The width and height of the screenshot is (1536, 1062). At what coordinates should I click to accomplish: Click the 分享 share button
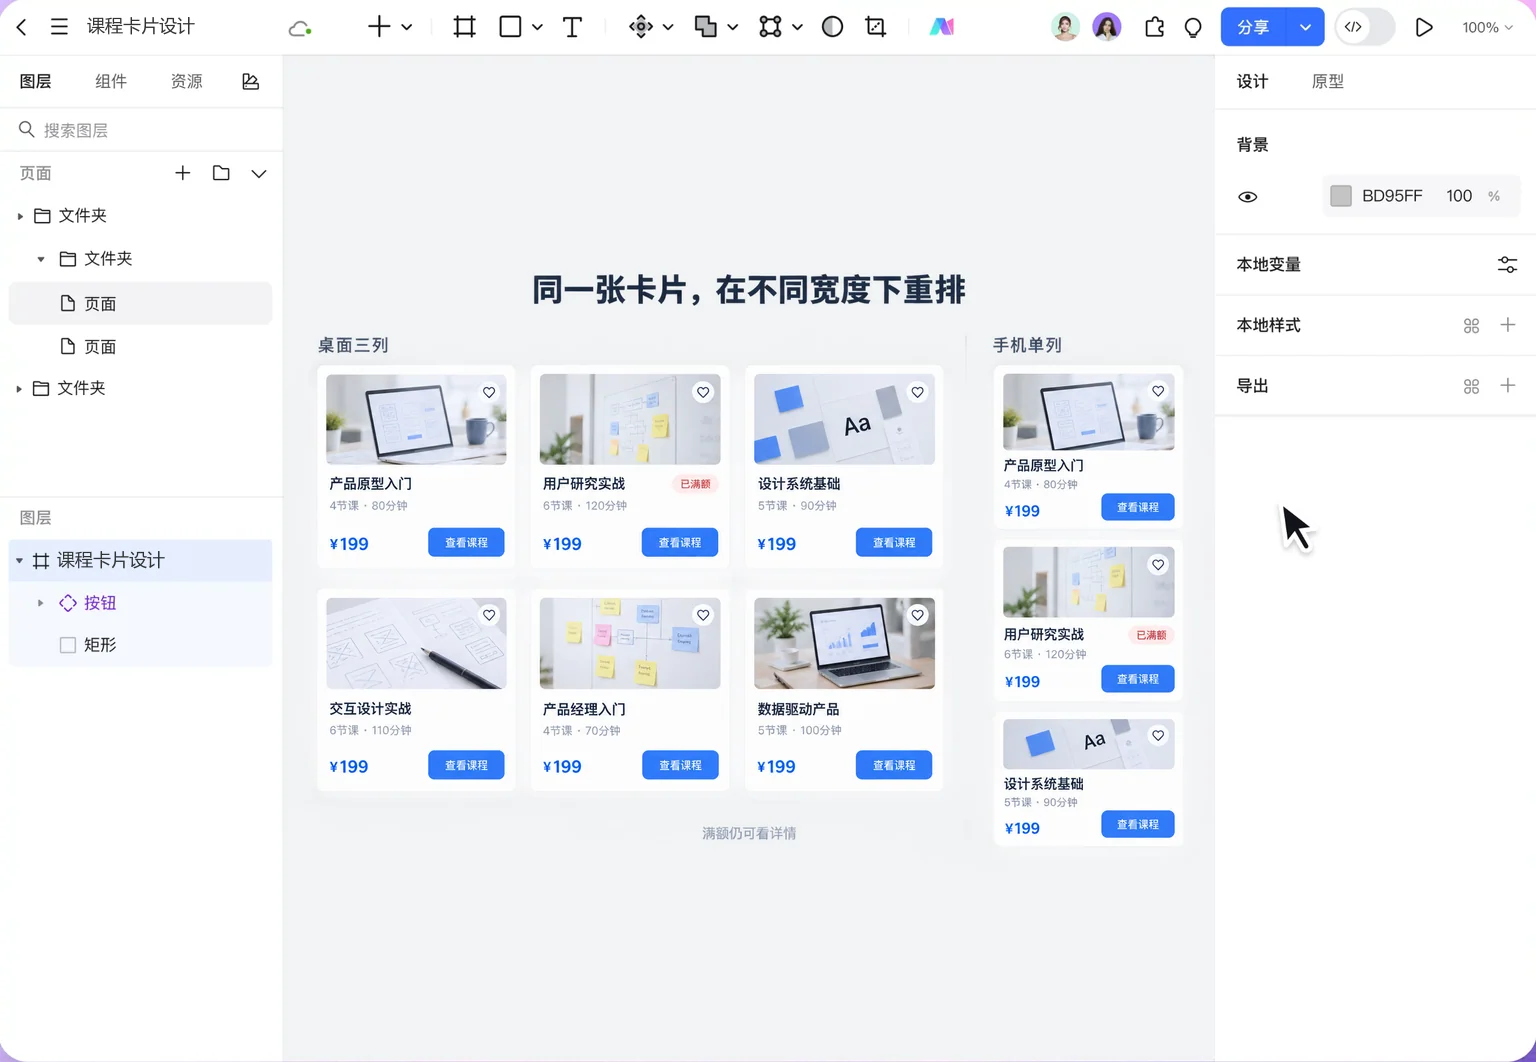click(1253, 27)
